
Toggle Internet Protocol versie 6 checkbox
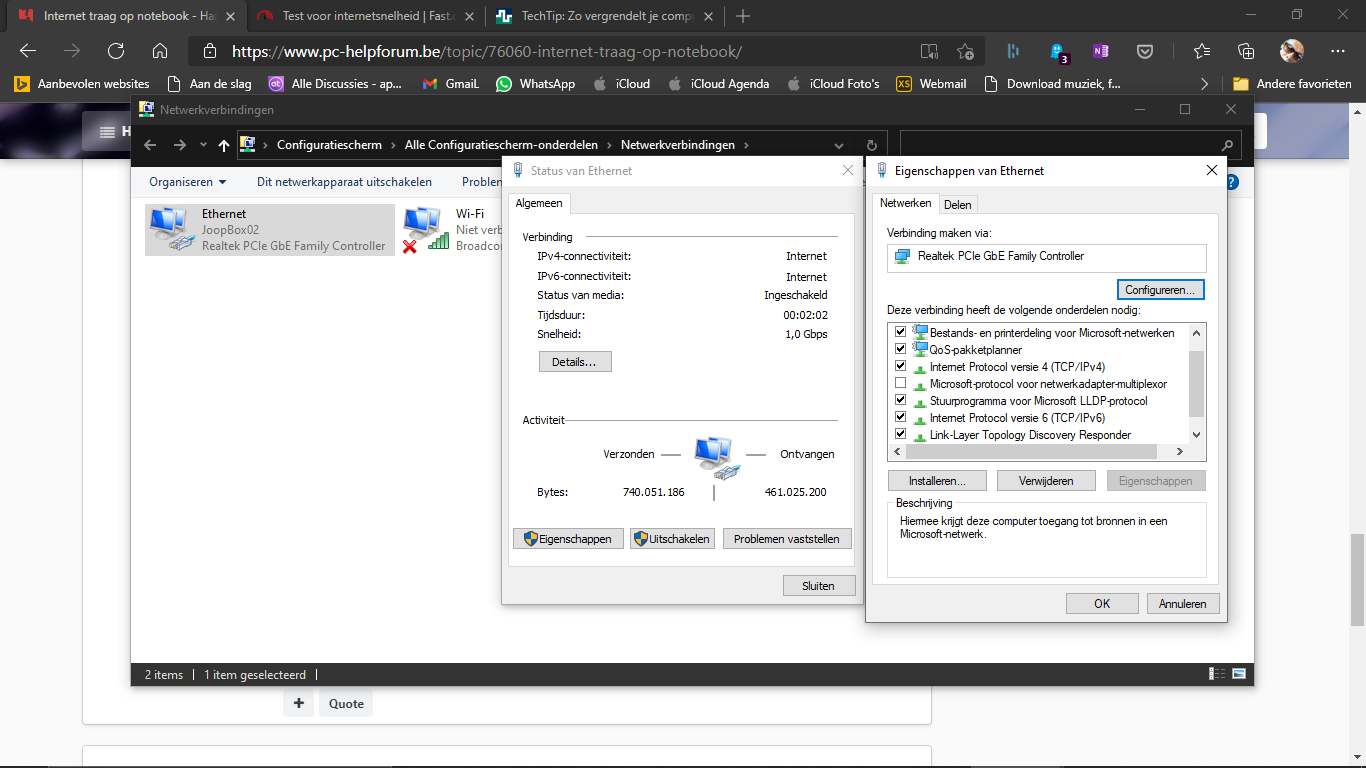(x=901, y=418)
